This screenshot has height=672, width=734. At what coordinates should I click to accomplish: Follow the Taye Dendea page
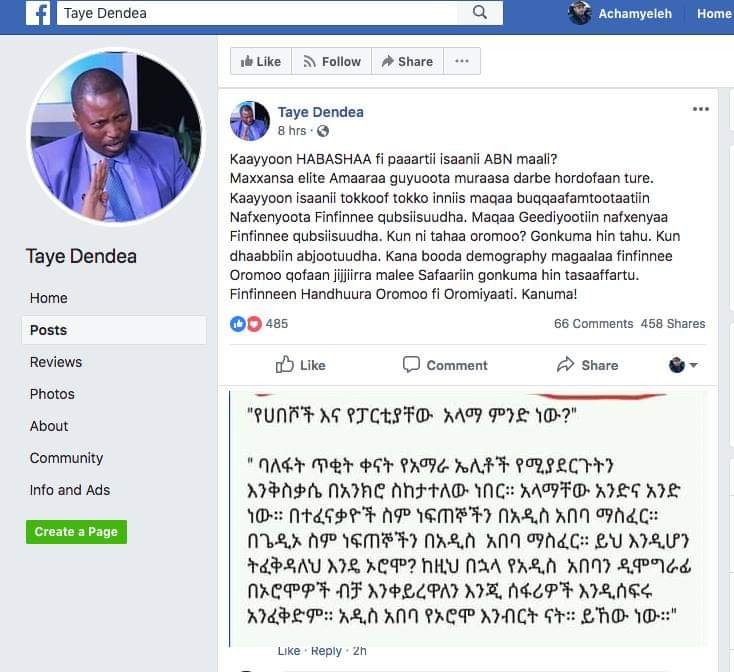click(331, 61)
